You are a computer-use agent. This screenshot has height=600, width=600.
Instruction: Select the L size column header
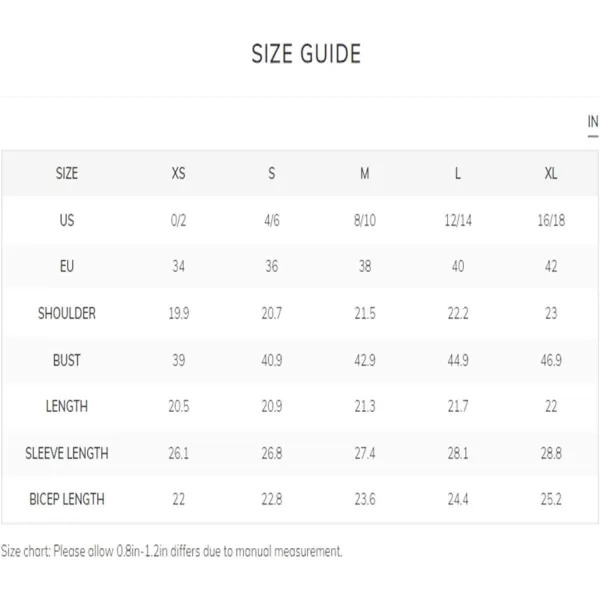pos(458,173)
